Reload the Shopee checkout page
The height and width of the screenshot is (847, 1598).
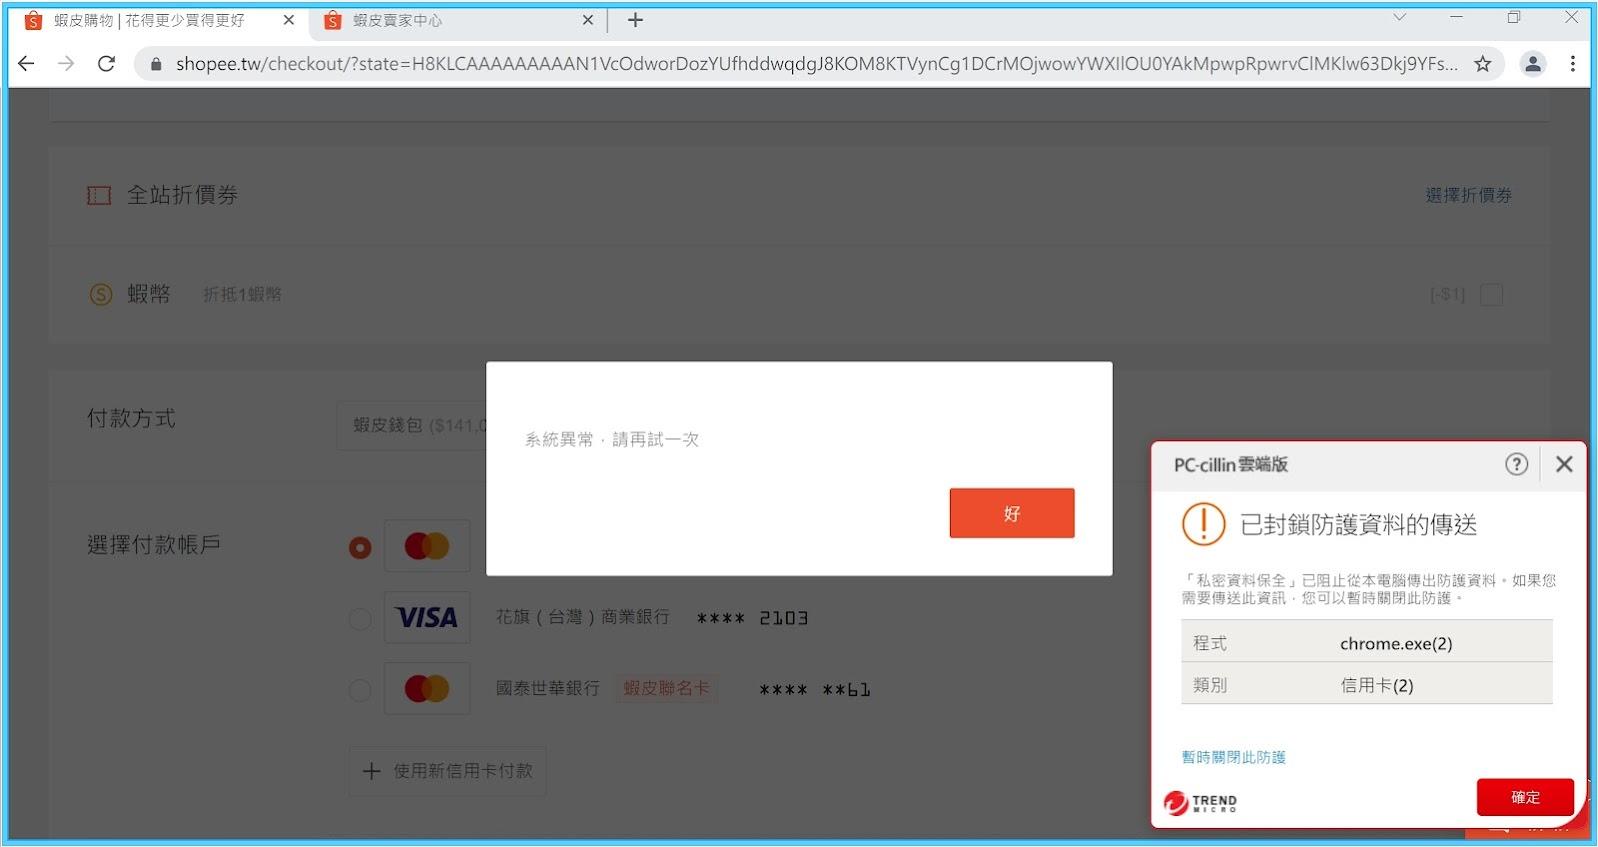[x=106, y=64]
